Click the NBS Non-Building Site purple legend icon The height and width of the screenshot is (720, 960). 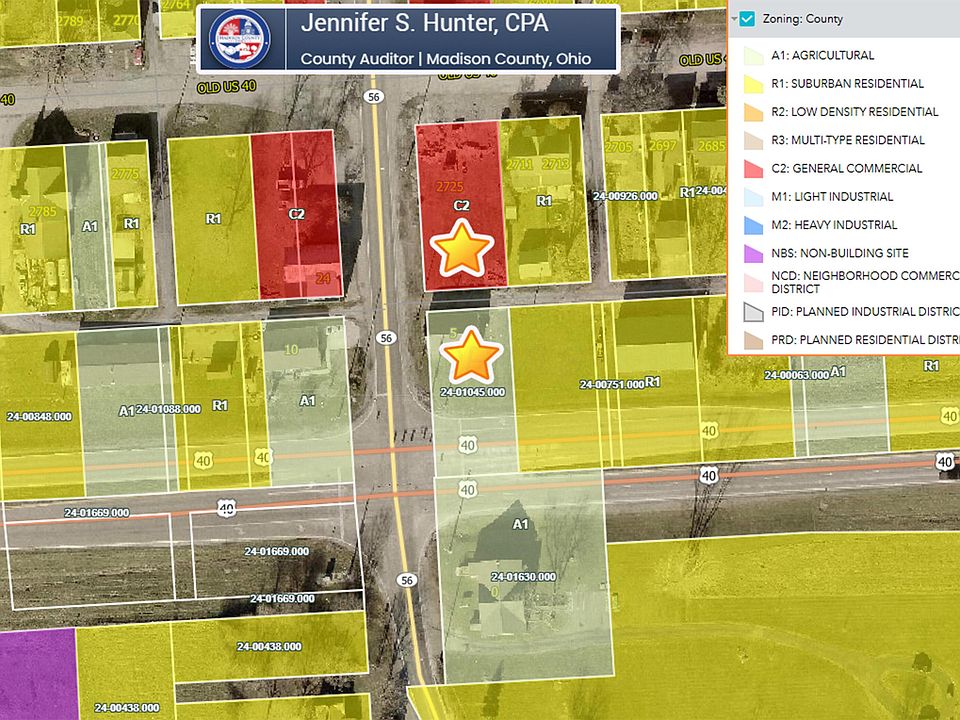753,254
